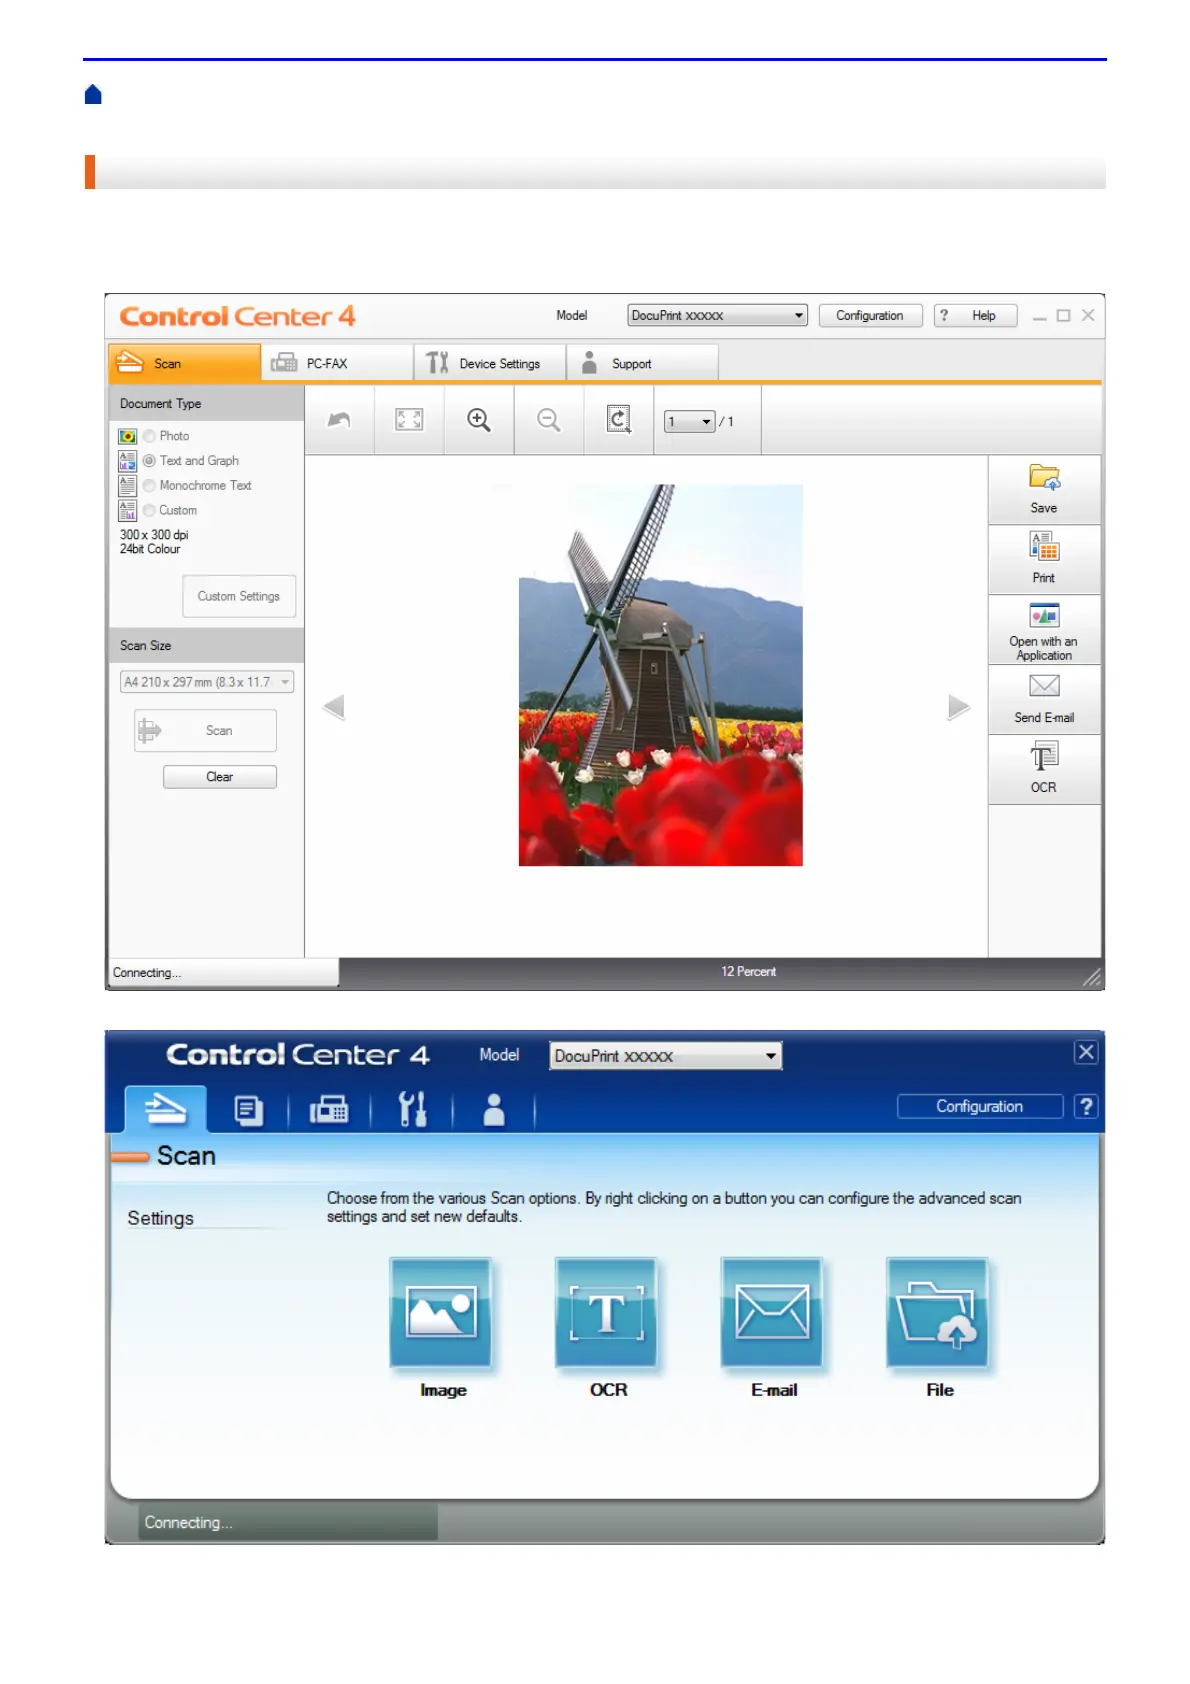1190x1684 pixels.
Task: Click the rotate-crop icon in the preview toolbar
Action: pos(619,420)
